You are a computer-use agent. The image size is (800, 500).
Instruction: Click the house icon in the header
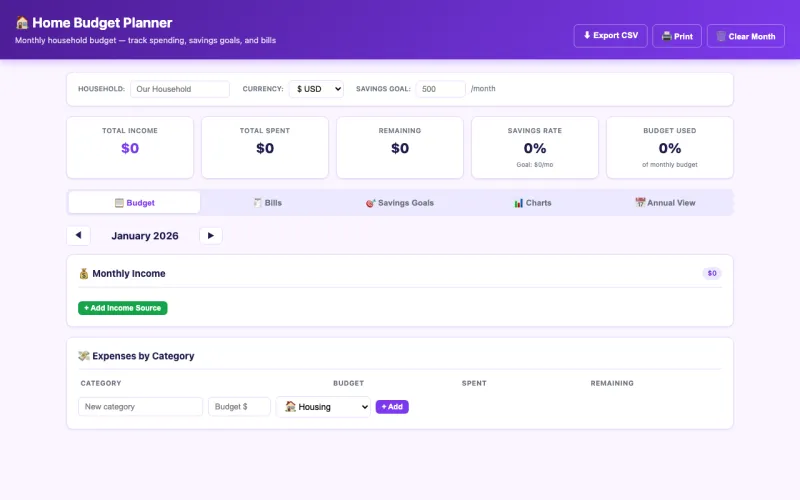tap(22, 23)
